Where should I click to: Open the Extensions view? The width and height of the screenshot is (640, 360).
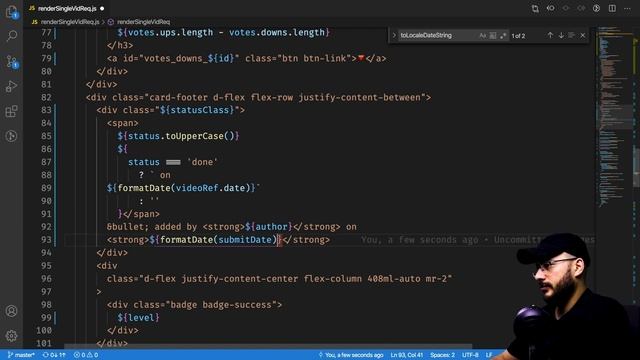pyautogui.click(x=11, y=111)
